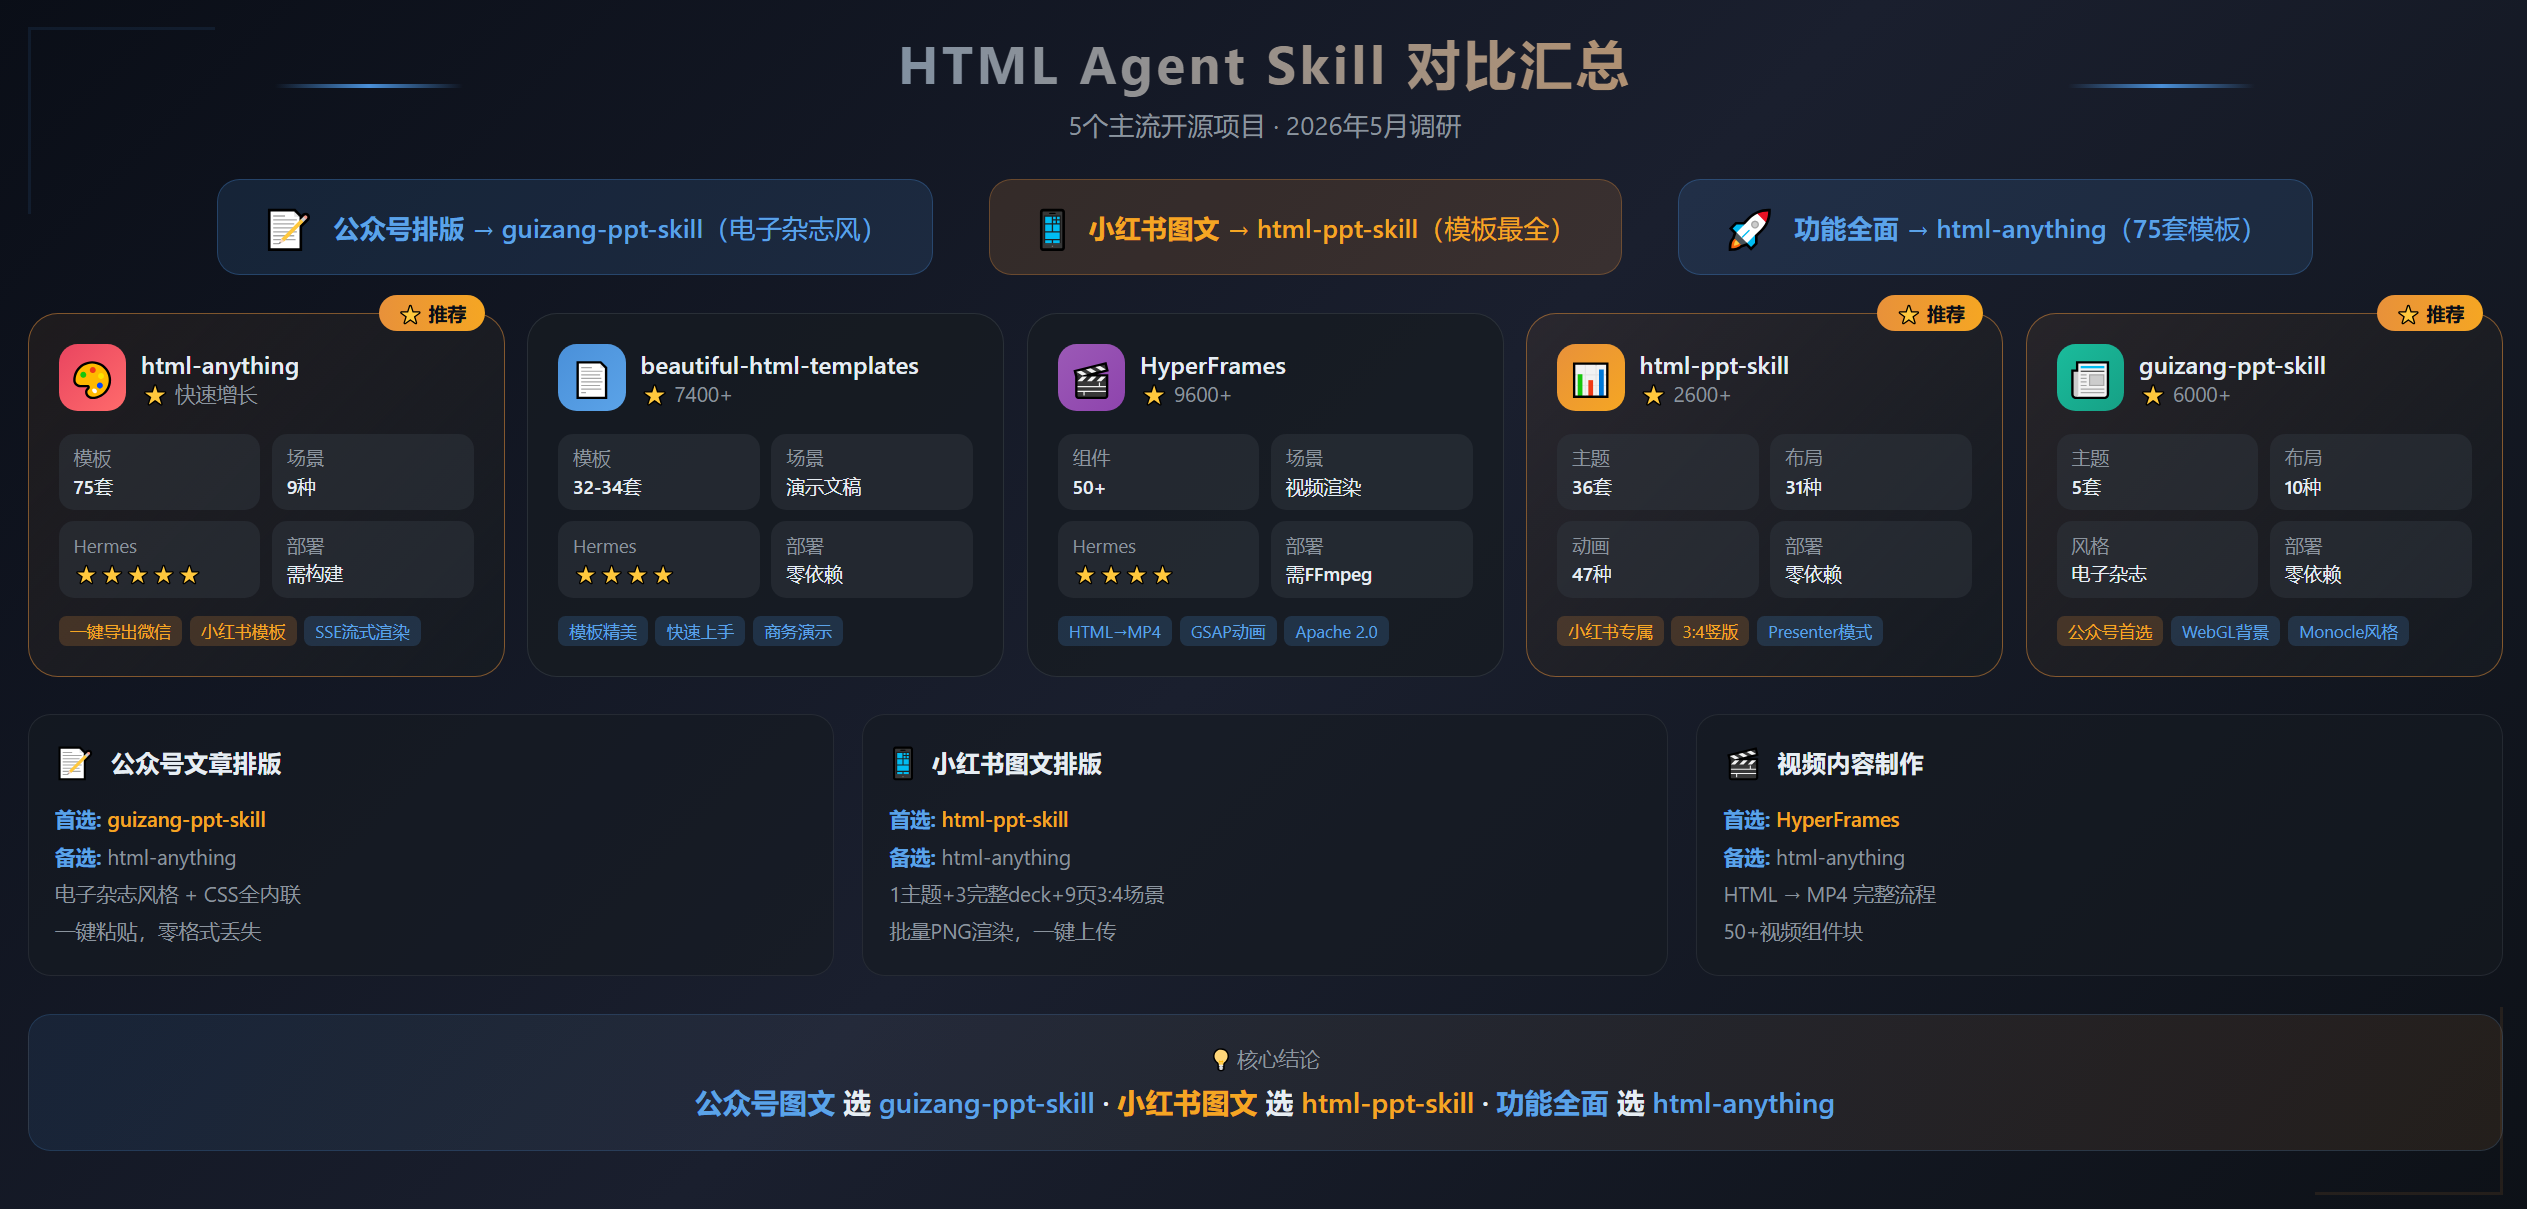Click the 动画 47种 stat box

1657,559
